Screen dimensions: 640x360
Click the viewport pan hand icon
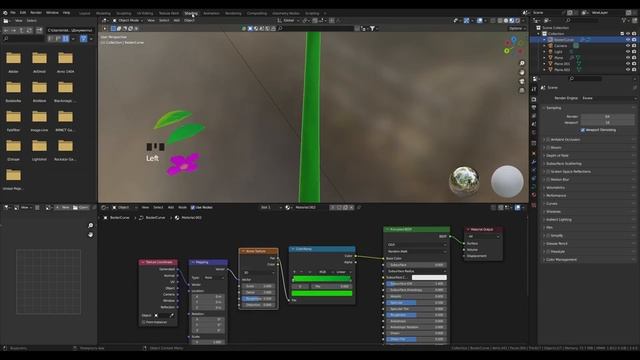click(x=522, y=72)
